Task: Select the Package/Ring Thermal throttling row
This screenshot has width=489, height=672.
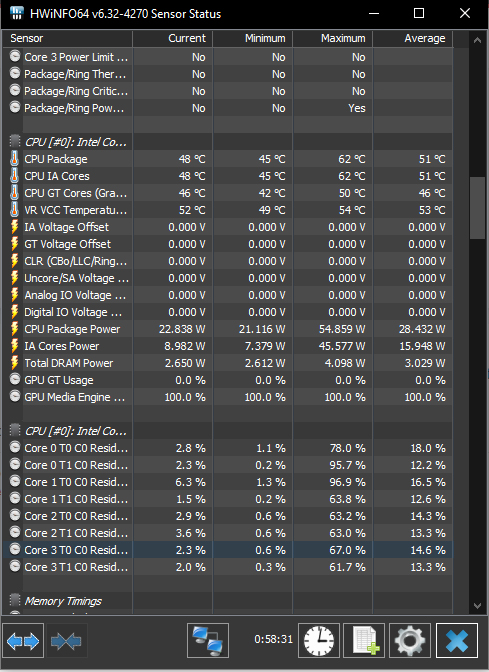Action: point(228,74)
